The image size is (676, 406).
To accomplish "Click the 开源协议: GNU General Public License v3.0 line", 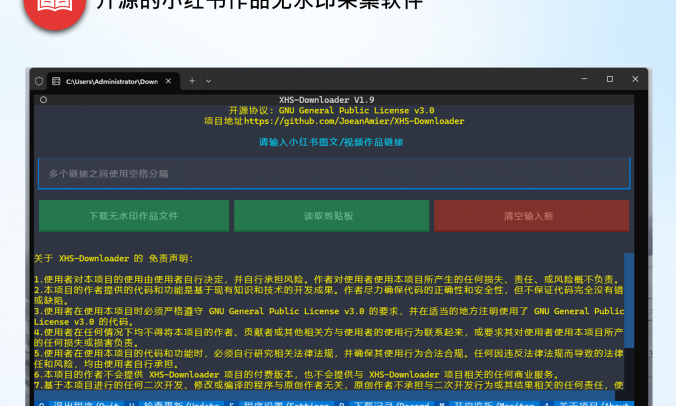I will (331, 111).
